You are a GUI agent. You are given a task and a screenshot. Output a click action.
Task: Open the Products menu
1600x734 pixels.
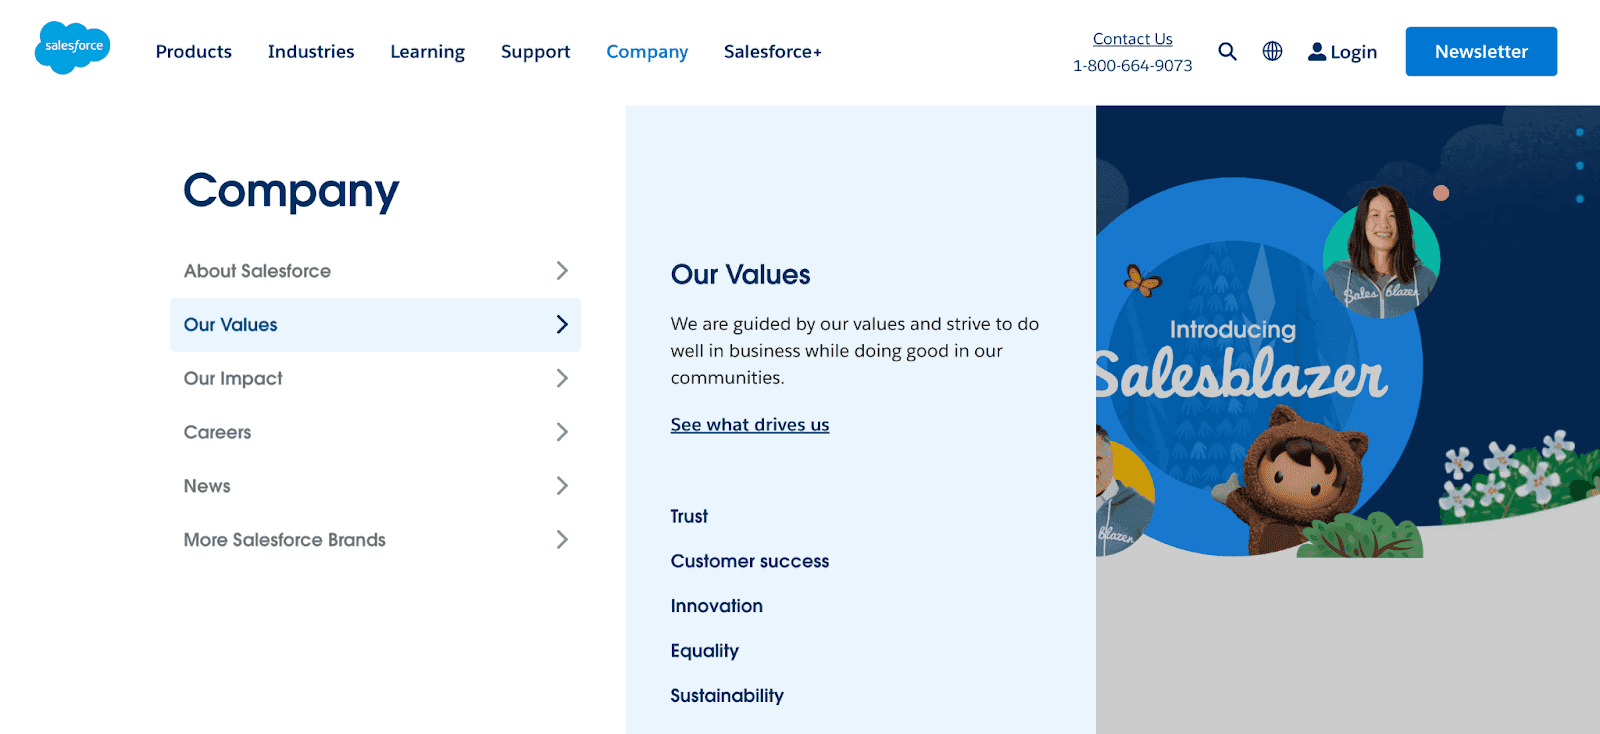(x=193, y=51)
